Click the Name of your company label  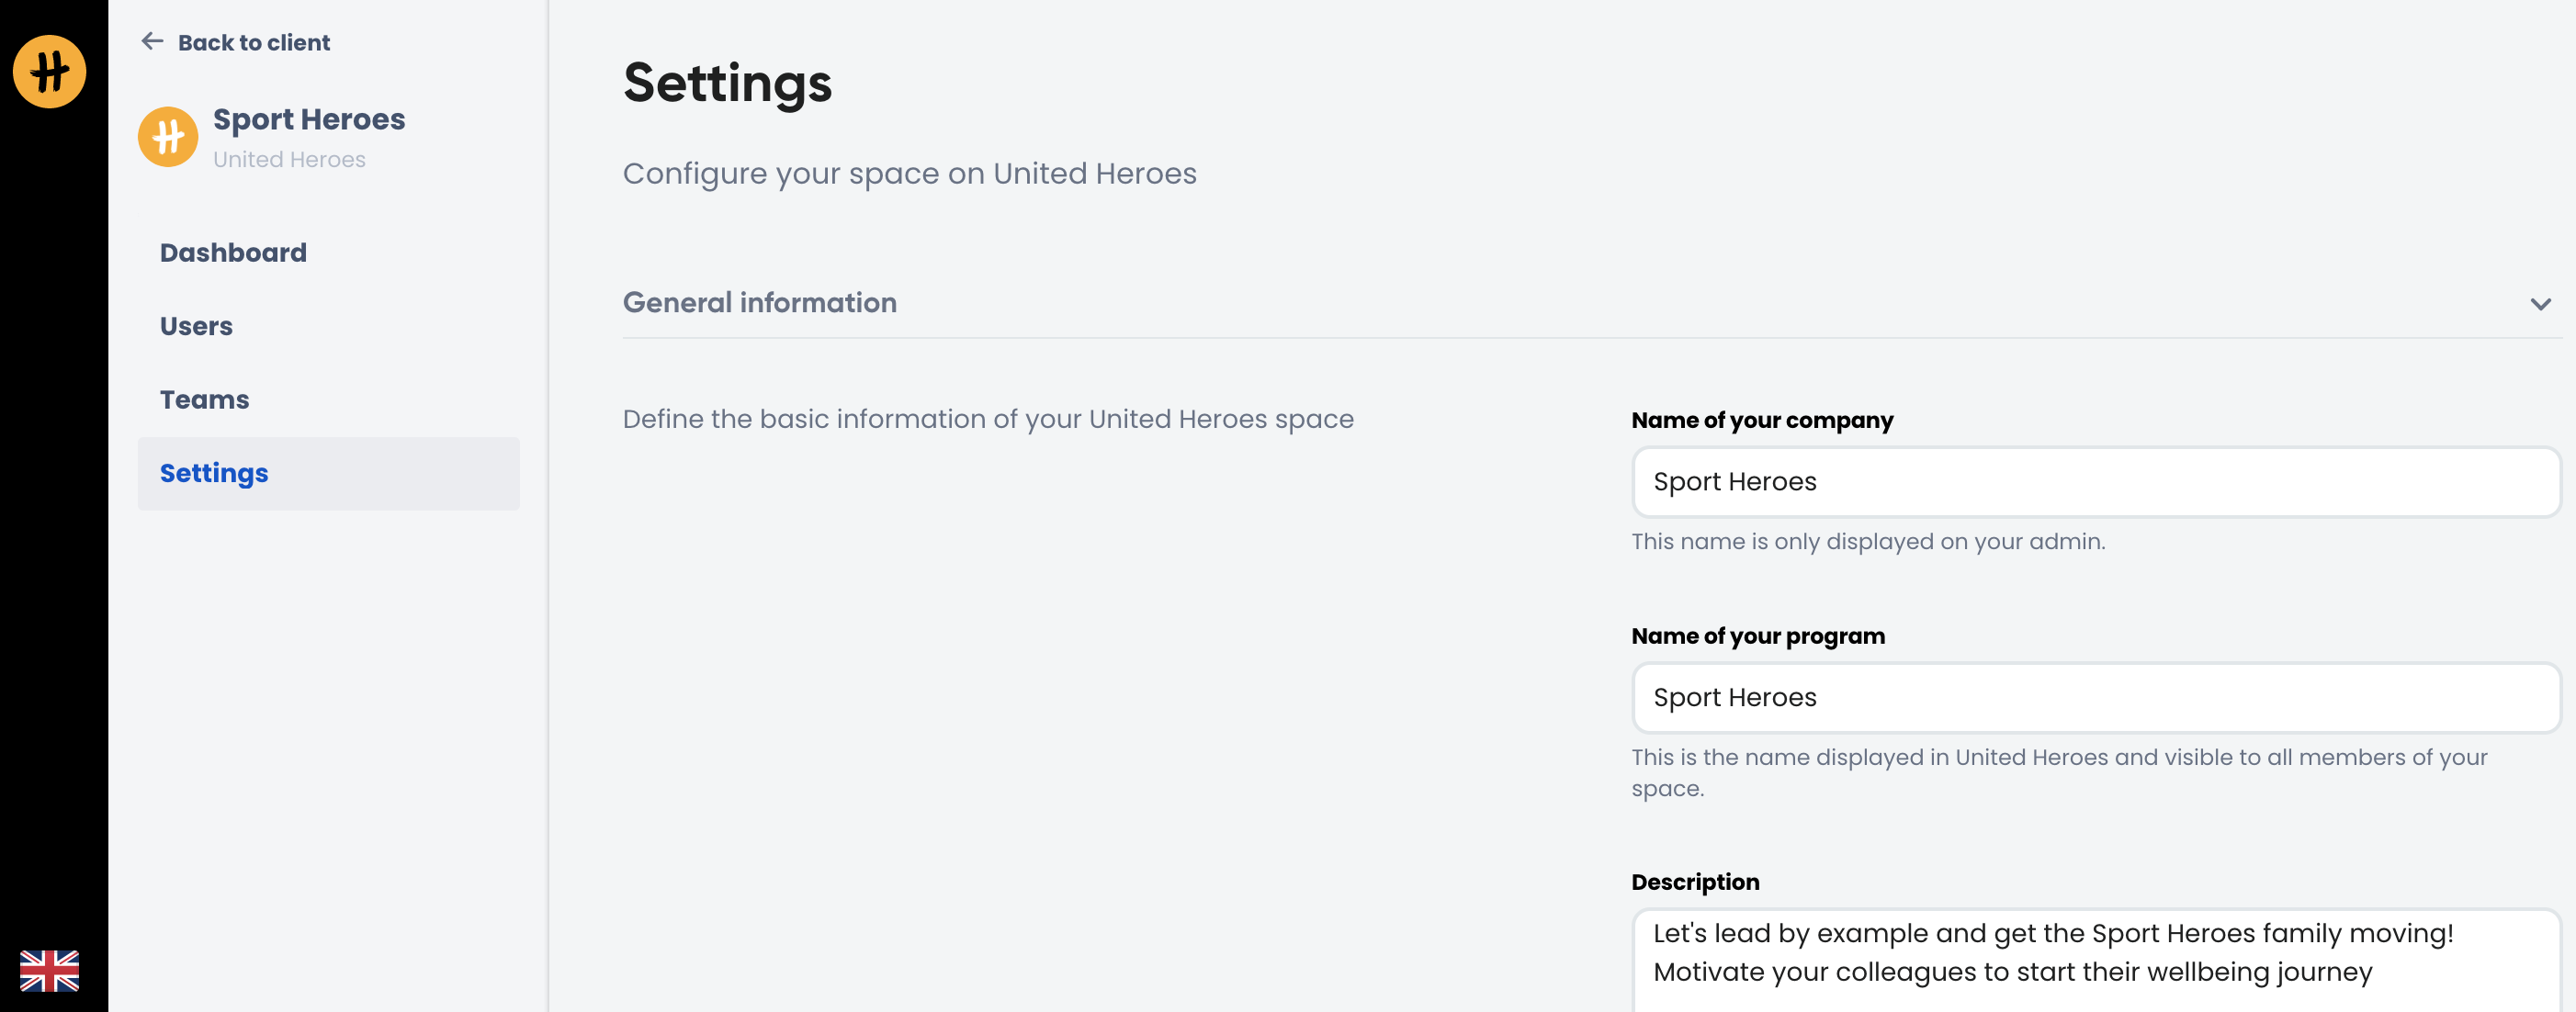1761,420
